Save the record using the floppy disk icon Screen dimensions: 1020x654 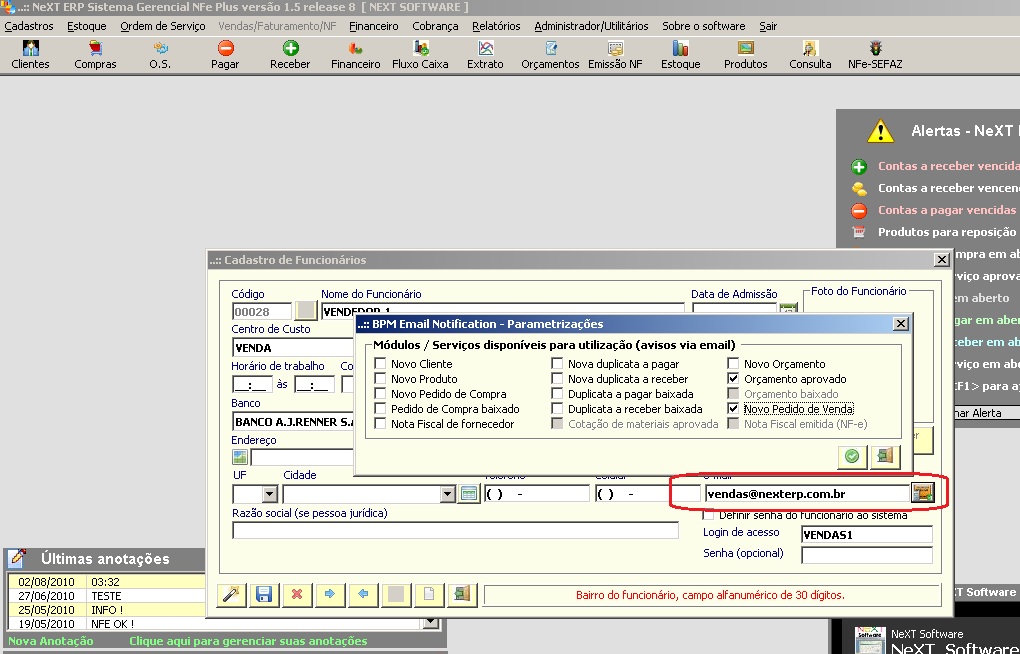[x=263, y=594]
